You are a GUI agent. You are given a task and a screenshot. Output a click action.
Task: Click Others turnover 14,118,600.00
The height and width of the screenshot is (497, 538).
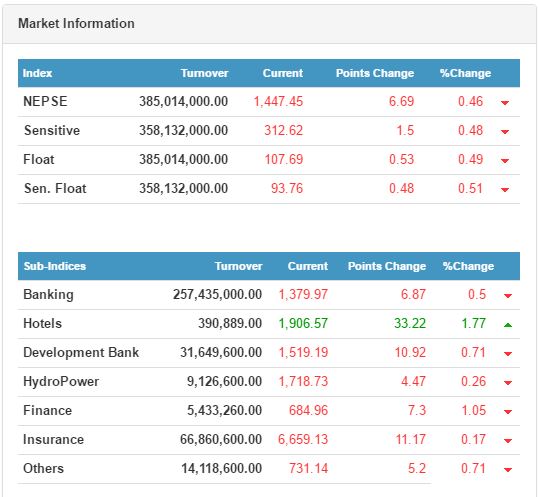click(x=221, y=469)
